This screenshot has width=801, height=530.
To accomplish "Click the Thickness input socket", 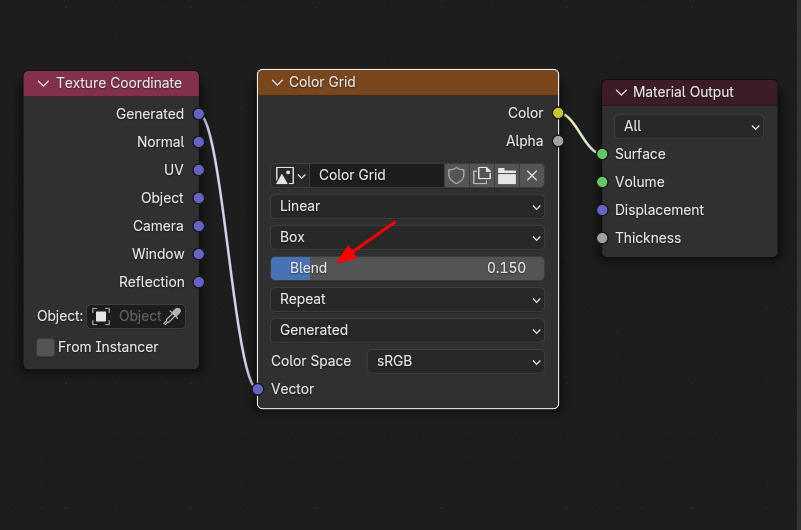I will [602, 238].
